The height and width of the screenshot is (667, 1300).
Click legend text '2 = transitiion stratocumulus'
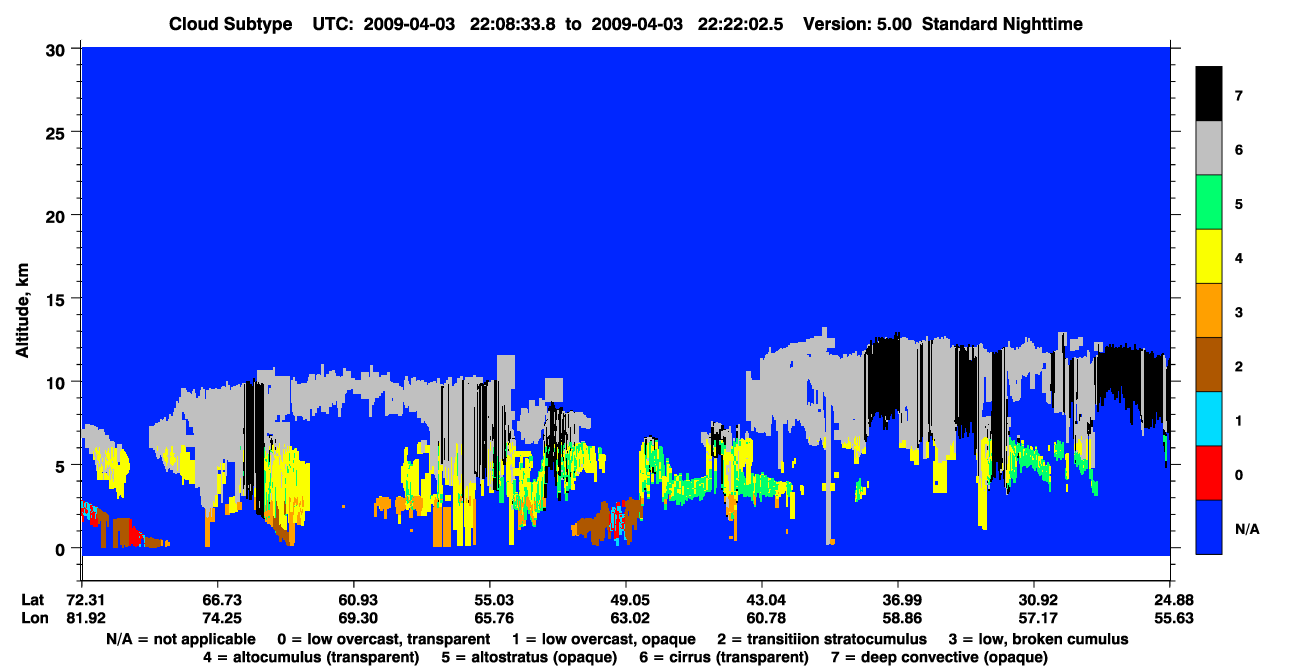click(x=822, y=639)
